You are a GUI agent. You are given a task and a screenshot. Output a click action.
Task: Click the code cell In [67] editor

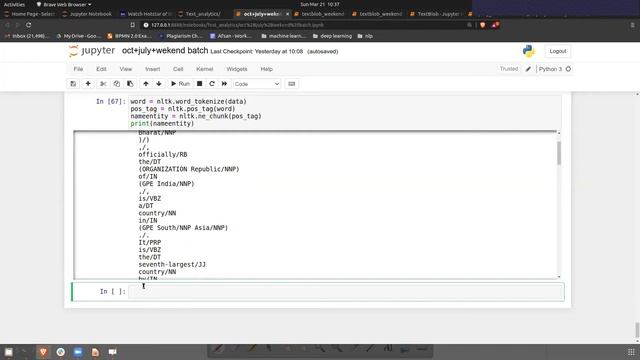click(x=345, y=112)
